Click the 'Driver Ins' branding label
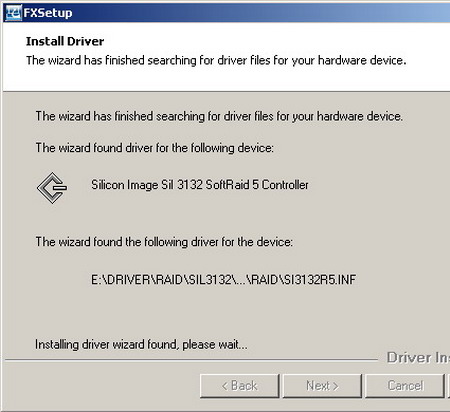 click(x=418, y=358)
